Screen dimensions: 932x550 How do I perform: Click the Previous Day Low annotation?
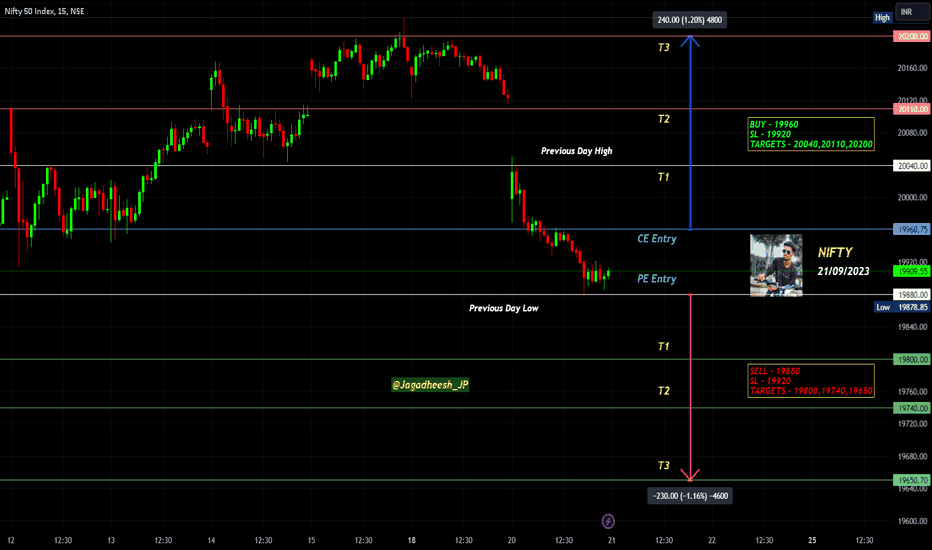tap(503, 308)
